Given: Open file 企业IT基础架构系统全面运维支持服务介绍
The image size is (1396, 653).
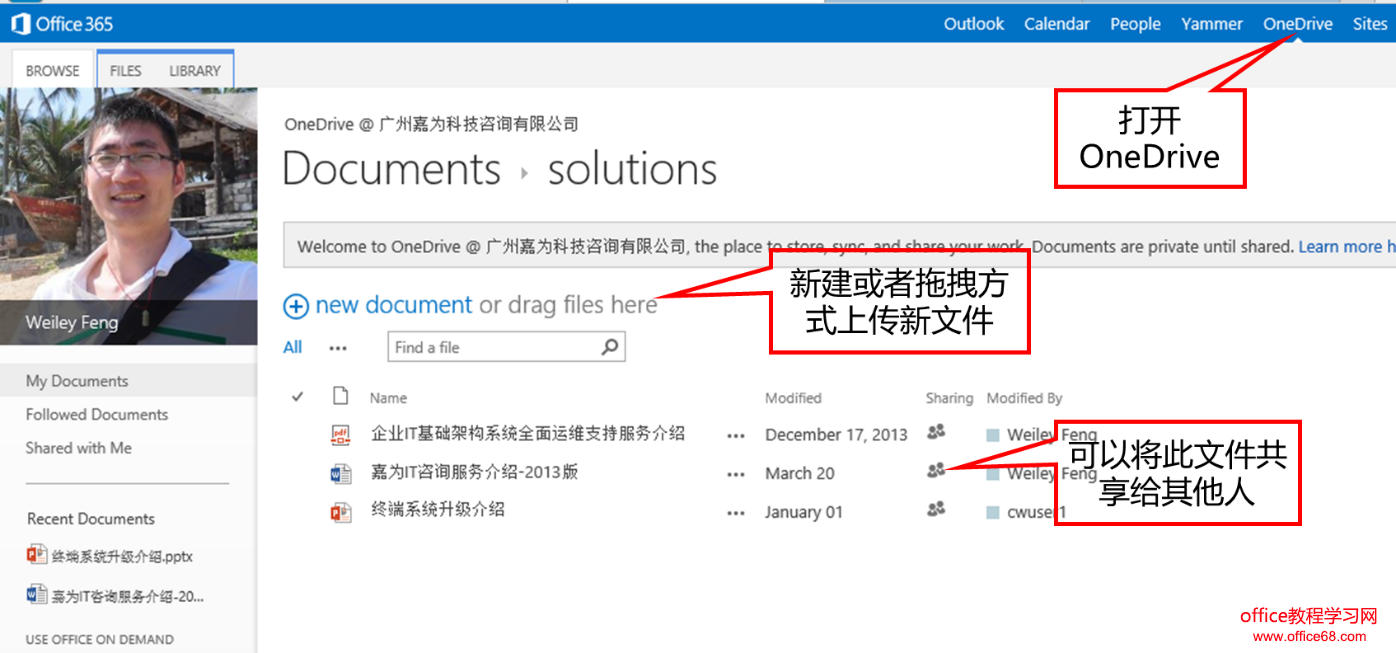Looking at the screenshot, I should (x=528, y=434).
